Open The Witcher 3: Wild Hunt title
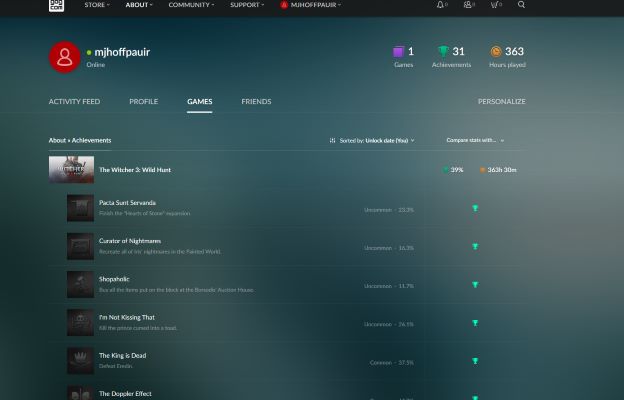The width and height of the screenshot is (624, 400). [x=135, y=170]
